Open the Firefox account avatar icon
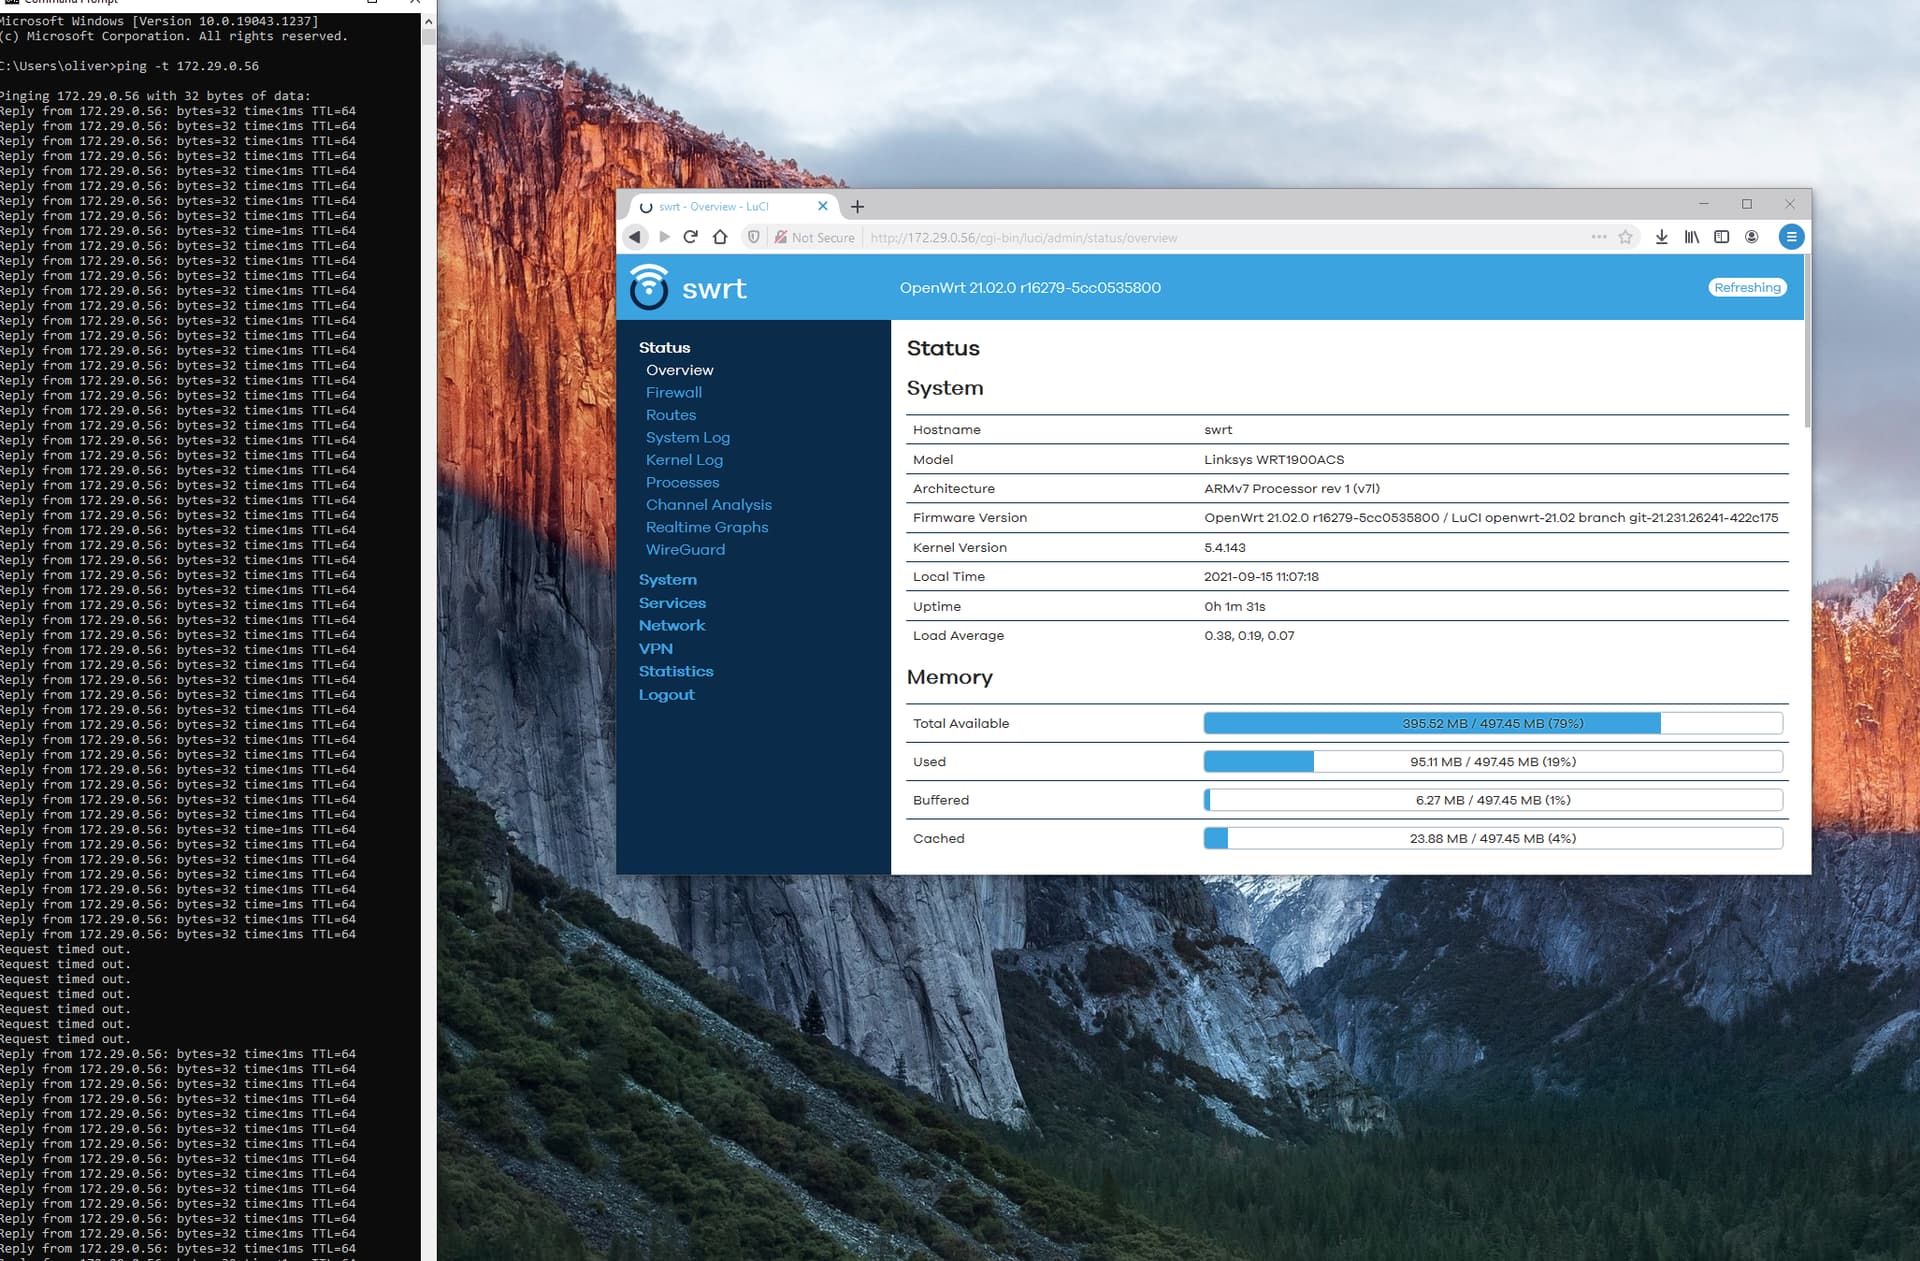Viewport: 1920px width, 1261px height. (x=1752, y=237)
